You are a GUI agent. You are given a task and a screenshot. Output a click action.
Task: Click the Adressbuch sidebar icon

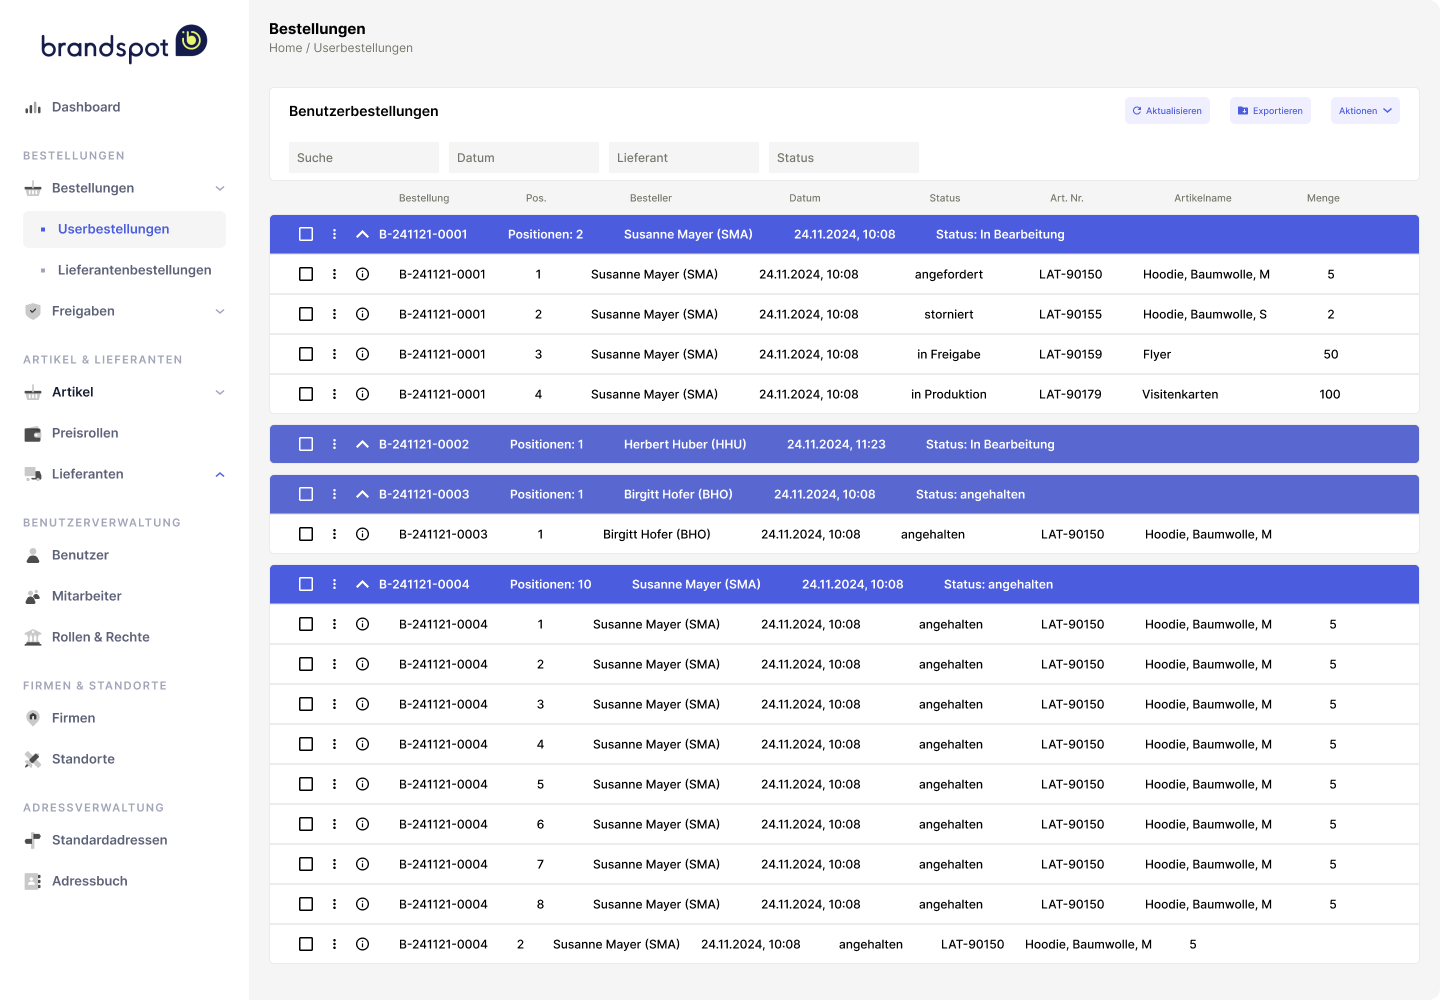pos(33,881)
